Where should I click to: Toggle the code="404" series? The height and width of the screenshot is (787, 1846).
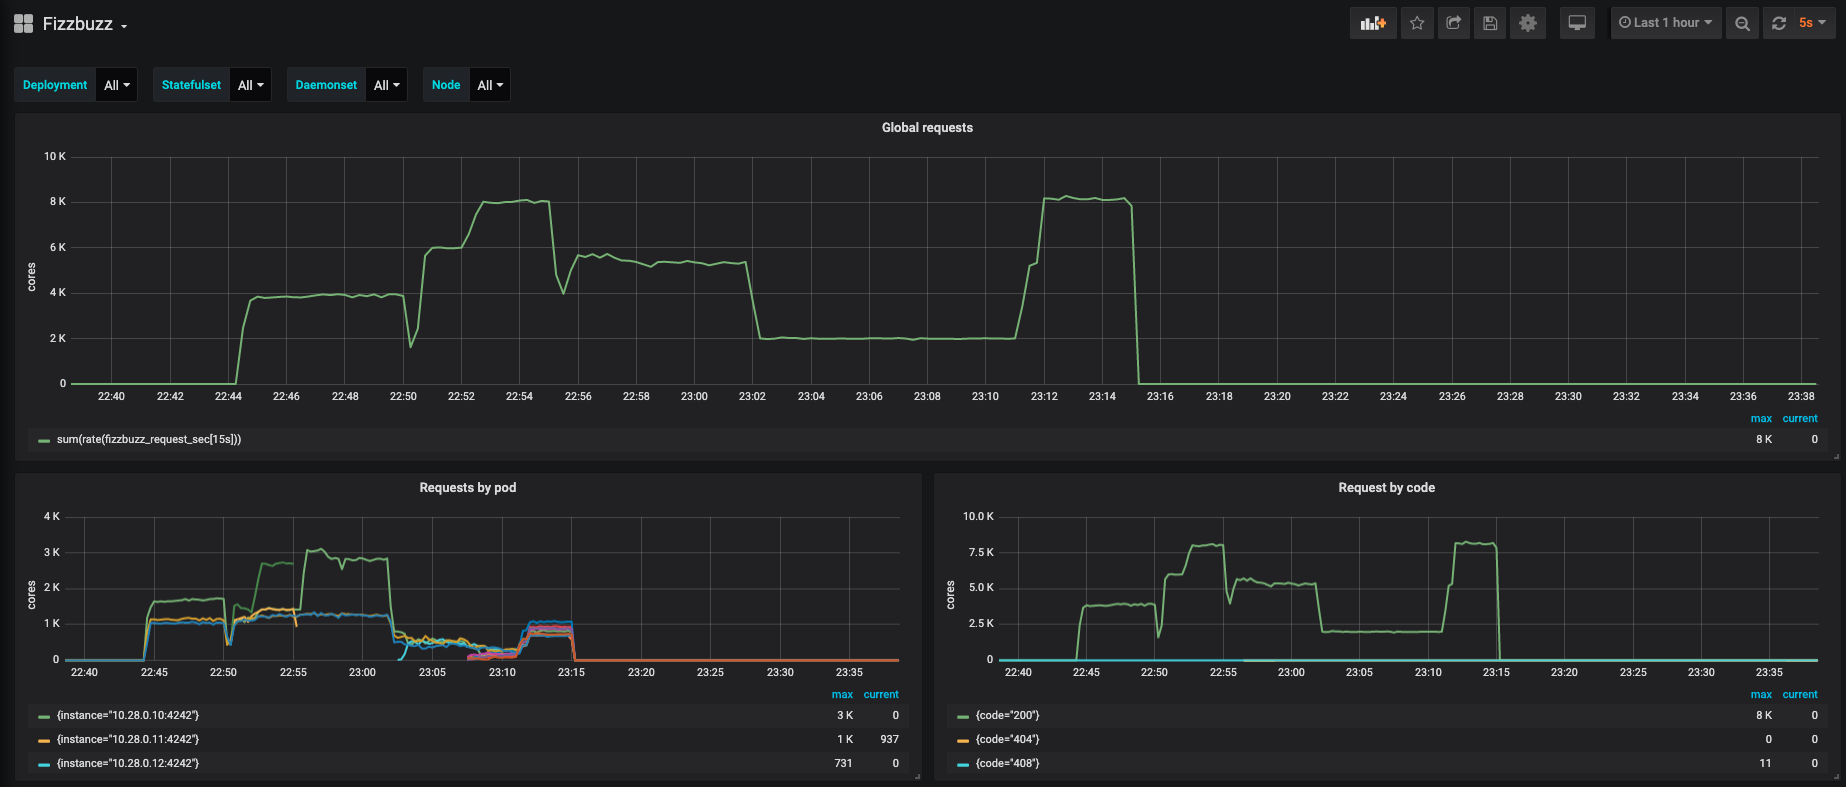pos(1007,739)
